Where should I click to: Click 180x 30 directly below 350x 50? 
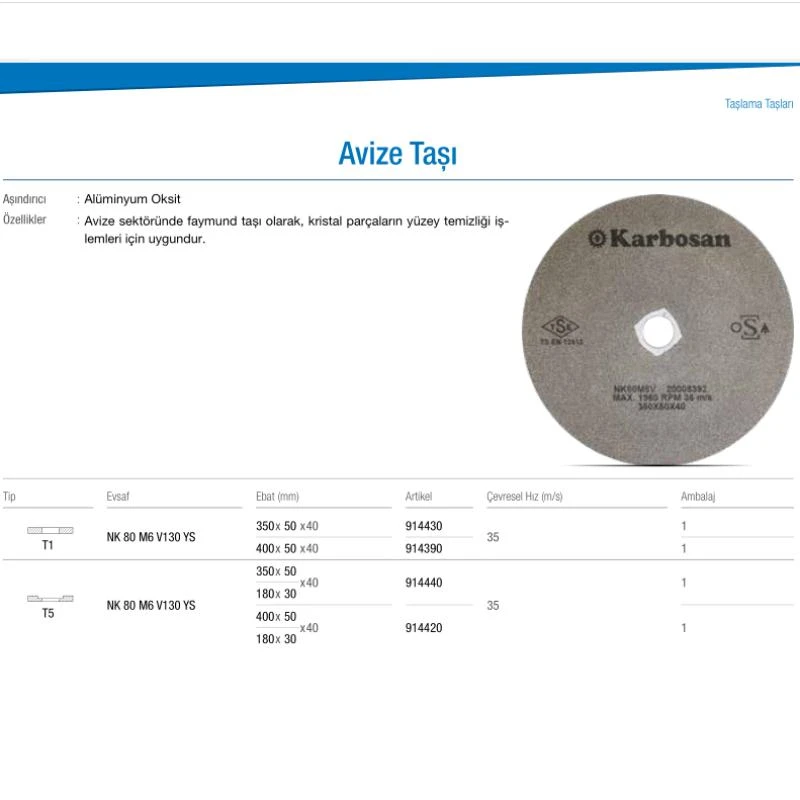click(276, 593)
